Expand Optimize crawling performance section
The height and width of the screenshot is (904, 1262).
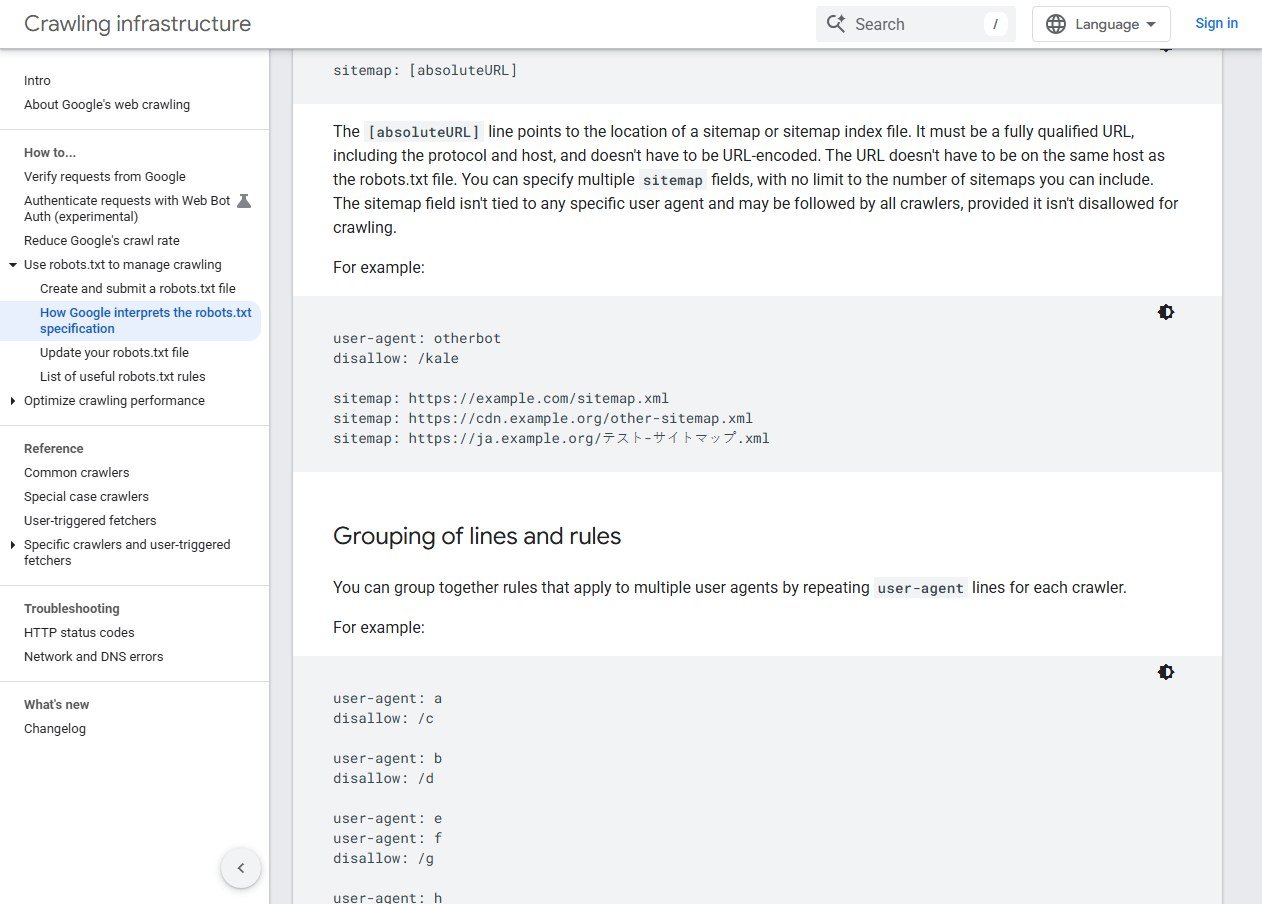[x=13, y=401]
